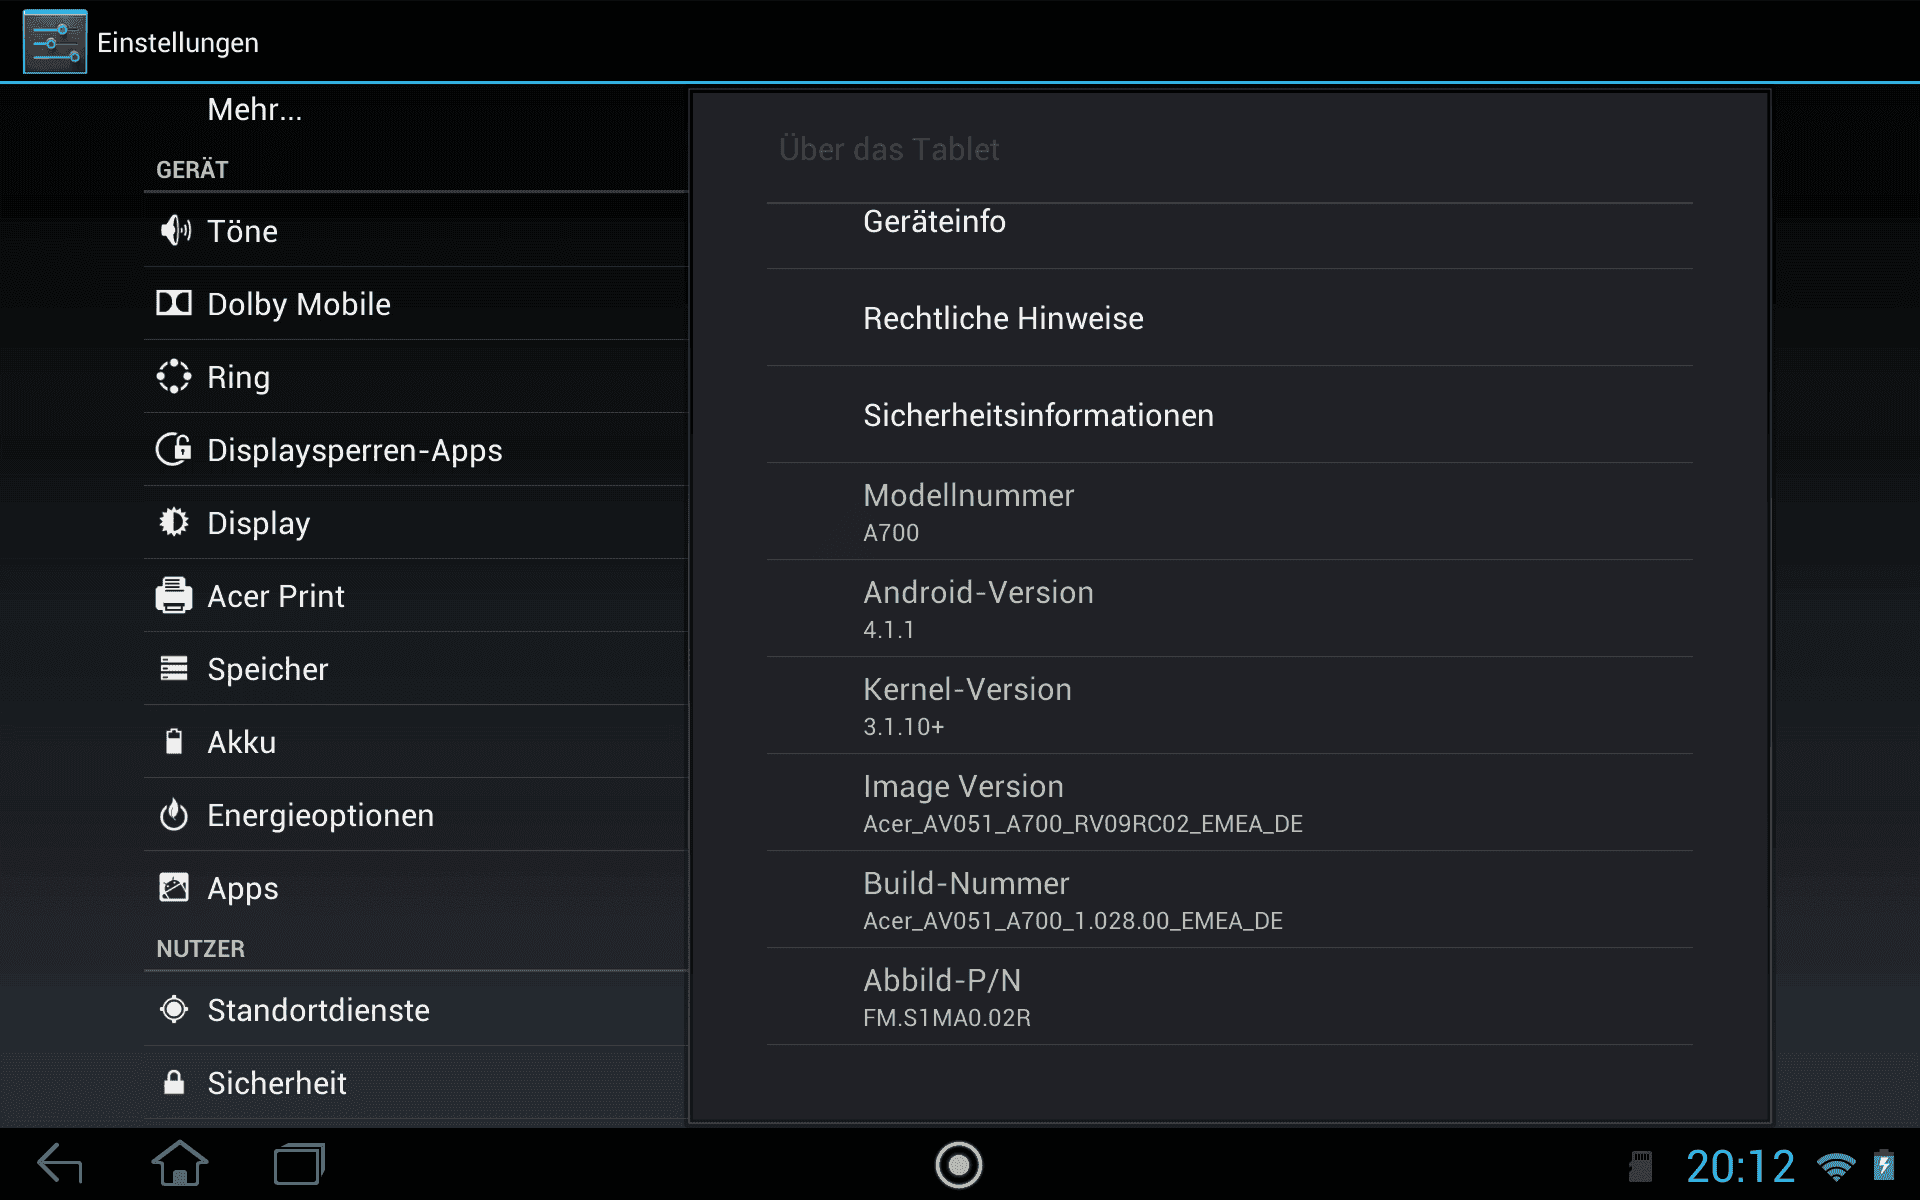Open Standortdienste settings
This screenshot has height=1200, width=1920.
416,1010
